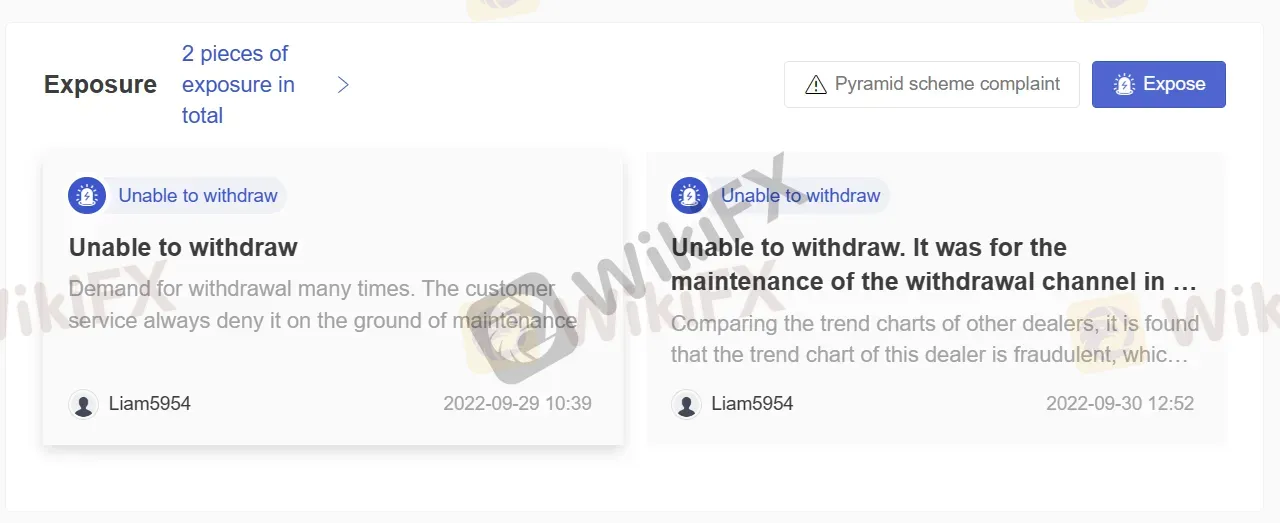Open the post about withdrawal channel maintenance
This screenshot has height=523, width=1280.
coord(934,264)
